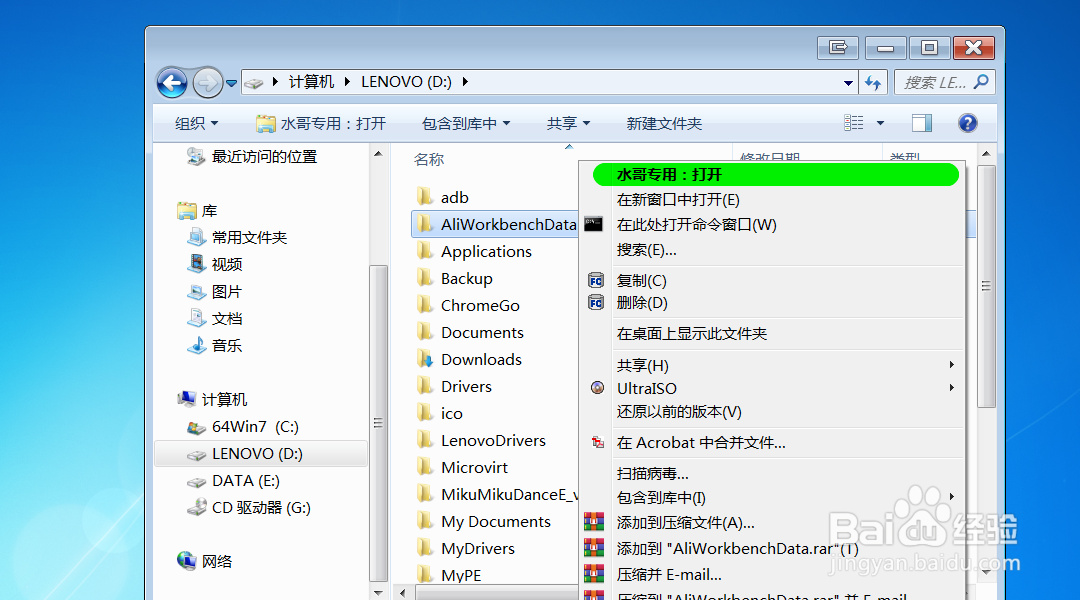Click the navigation pane vertical scrollbar
Viewport: 1080px width, 600px height.
click(378, 423)
